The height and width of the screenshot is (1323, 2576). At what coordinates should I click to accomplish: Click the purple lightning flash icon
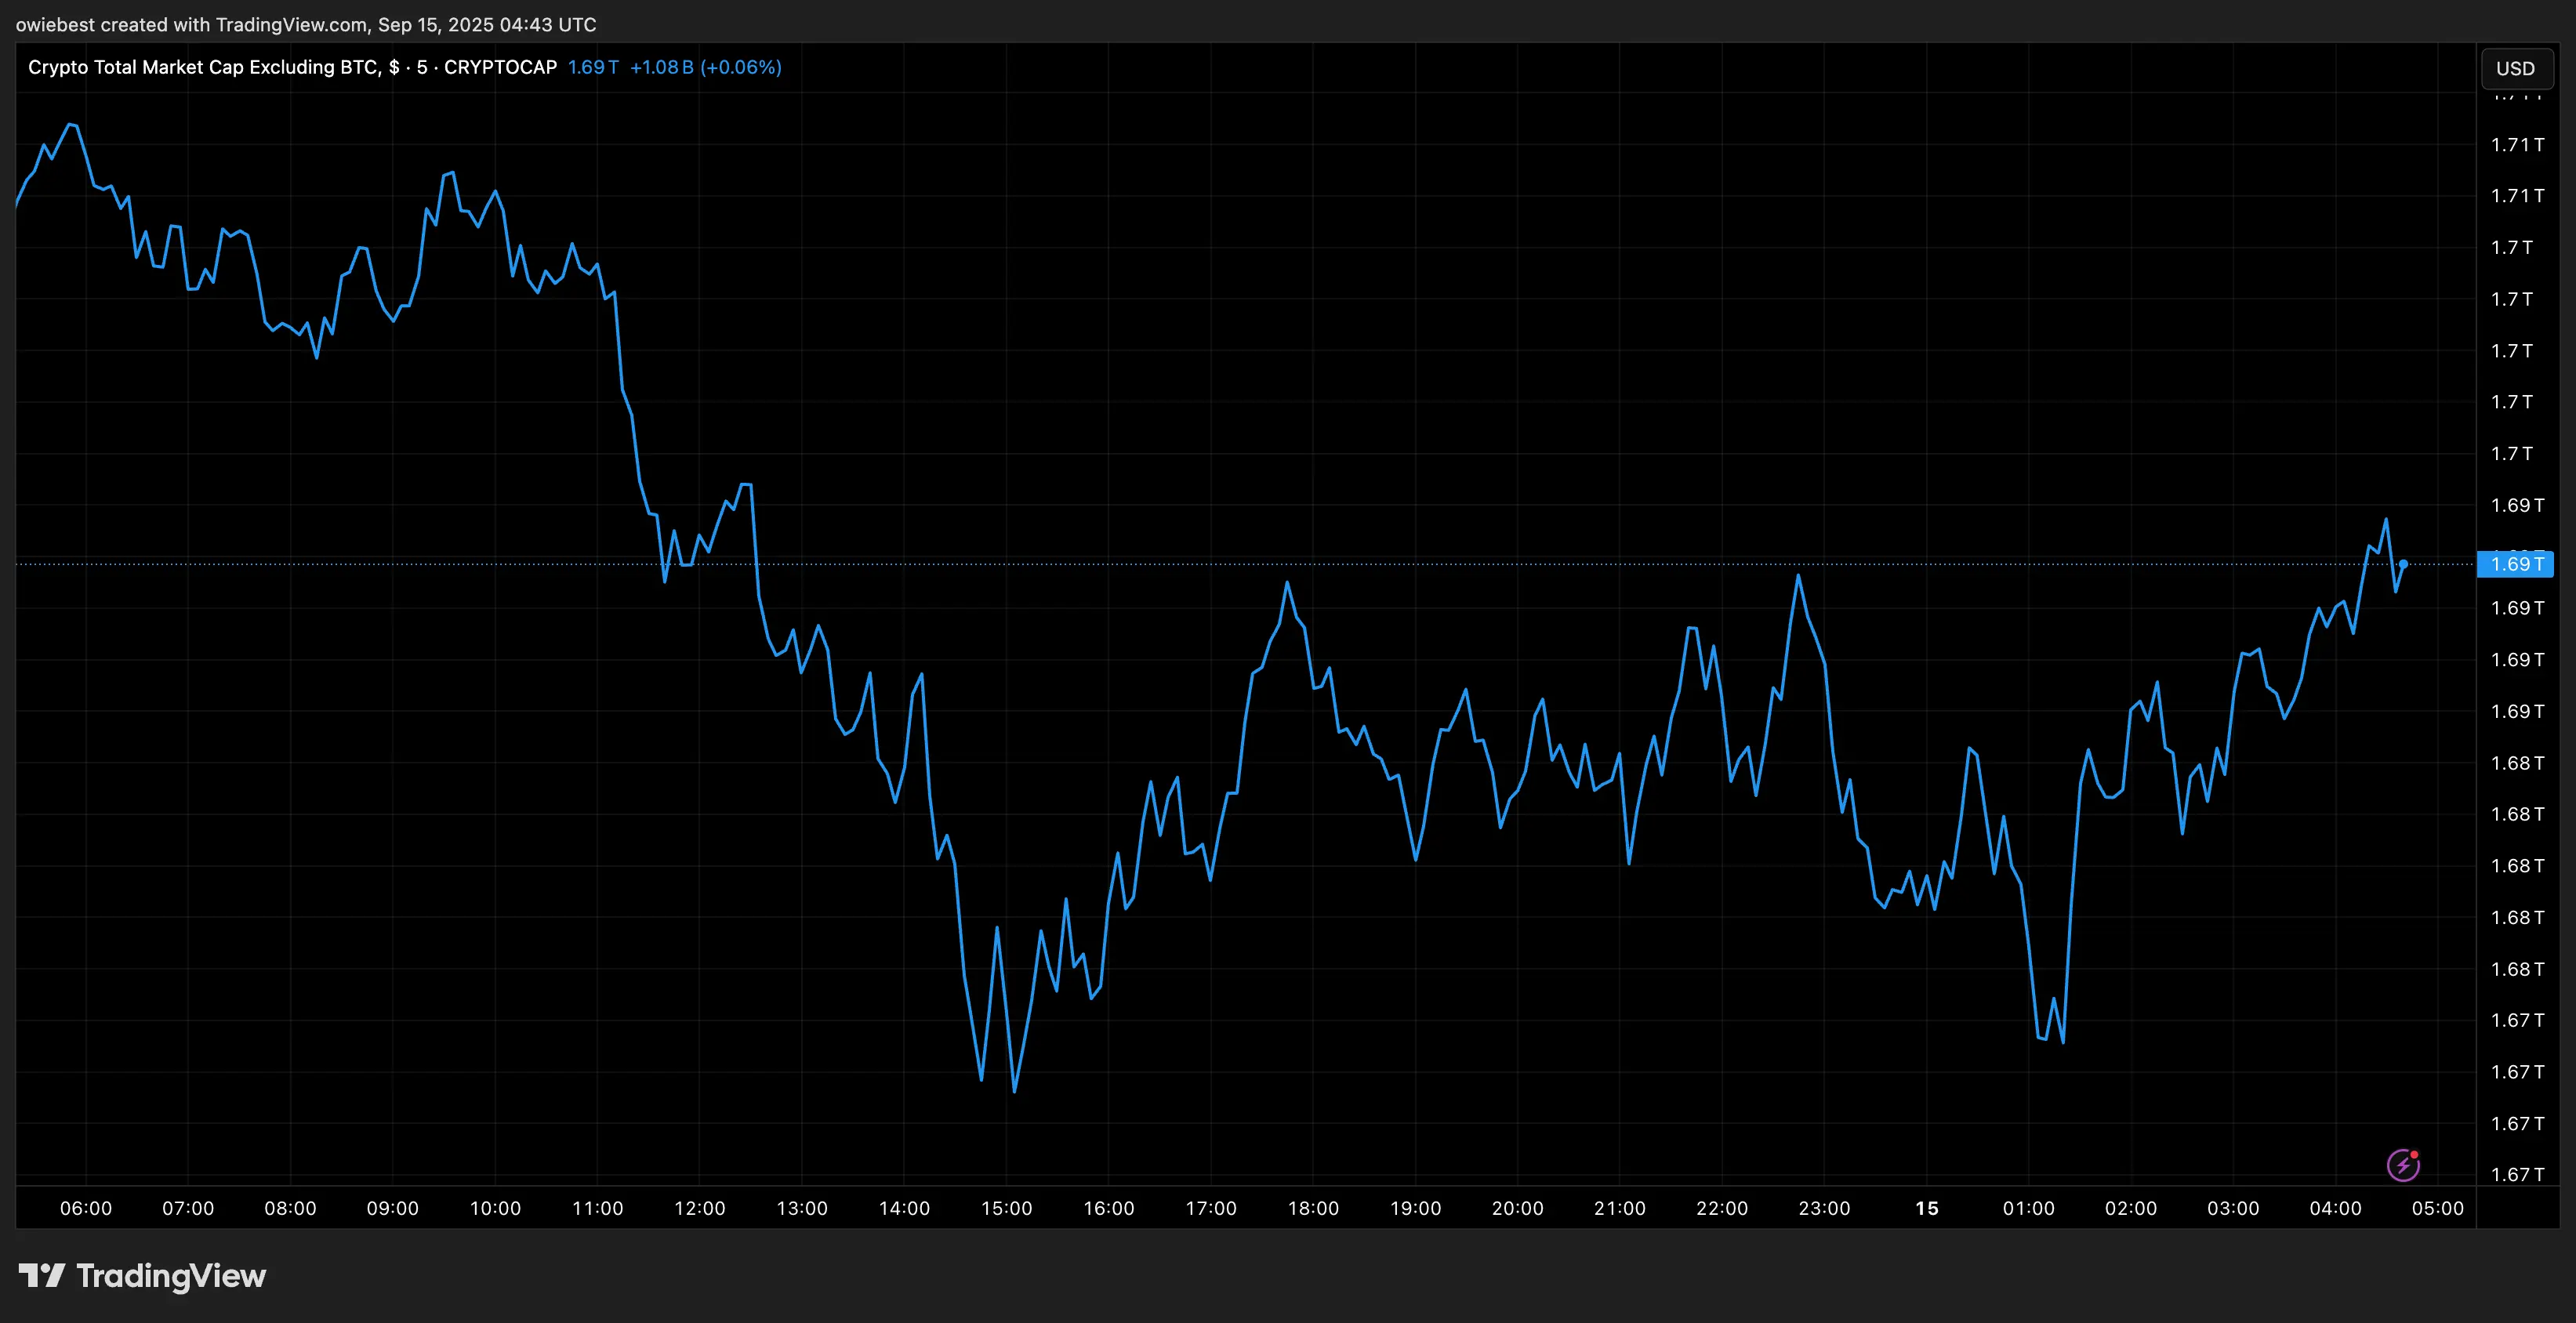[2403, 1165]
